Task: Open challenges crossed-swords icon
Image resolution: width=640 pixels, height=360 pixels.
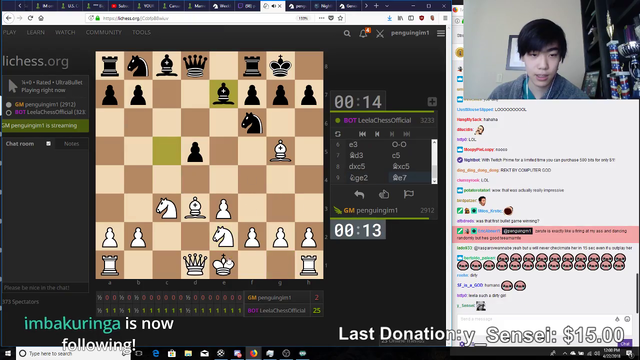Action: tap(380, 33)
